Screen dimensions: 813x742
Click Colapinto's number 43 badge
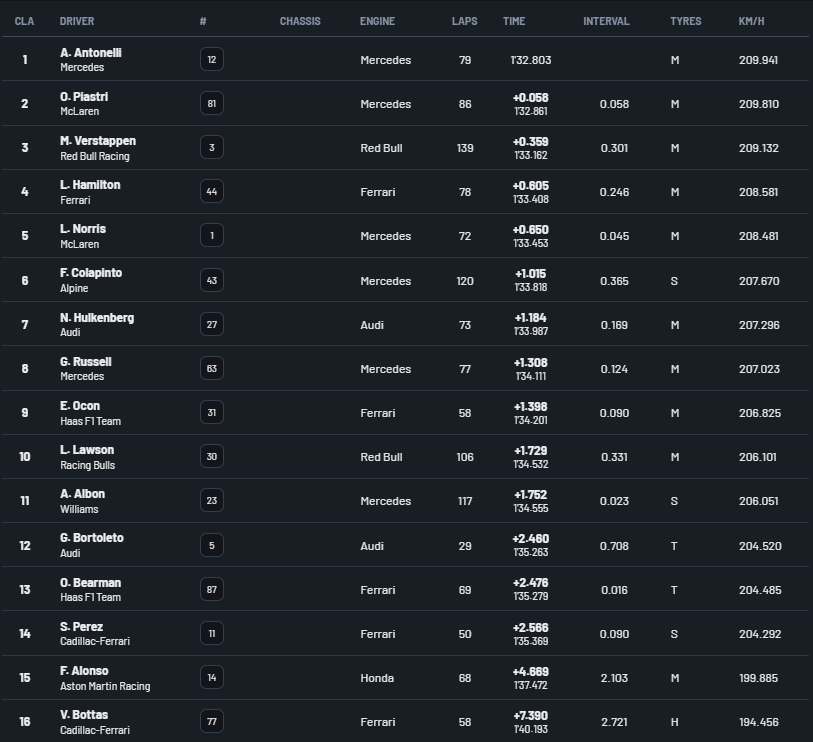click(x=212, y=281)
